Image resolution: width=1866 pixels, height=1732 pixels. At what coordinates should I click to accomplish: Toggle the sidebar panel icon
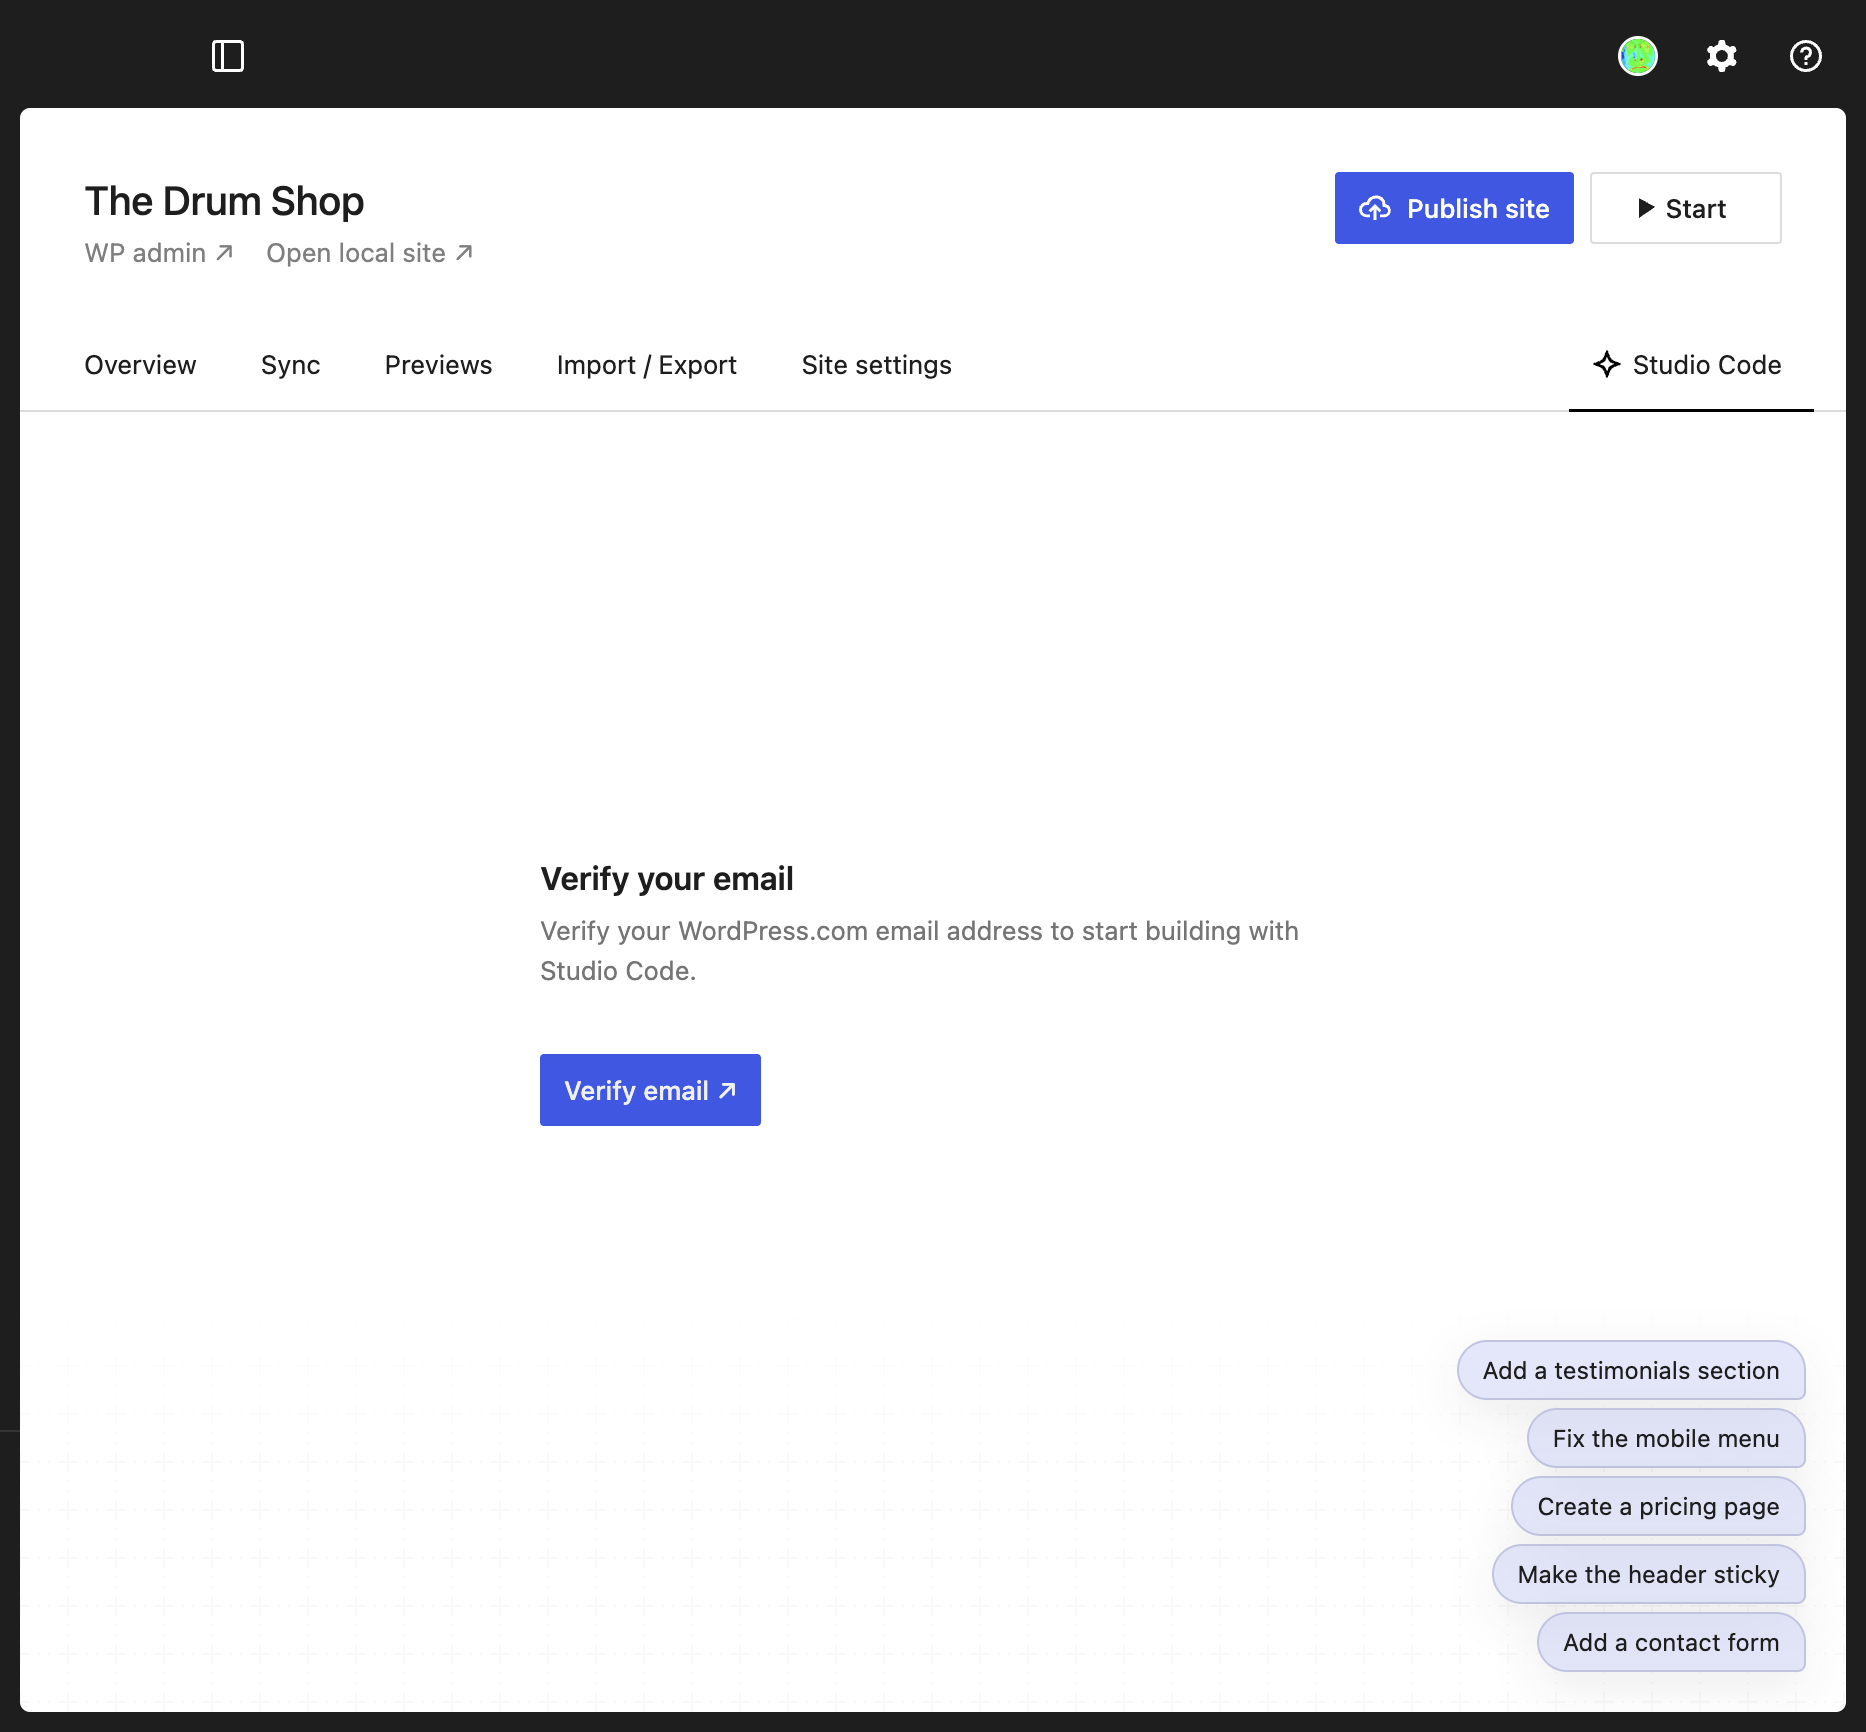[x=228, y=56]
